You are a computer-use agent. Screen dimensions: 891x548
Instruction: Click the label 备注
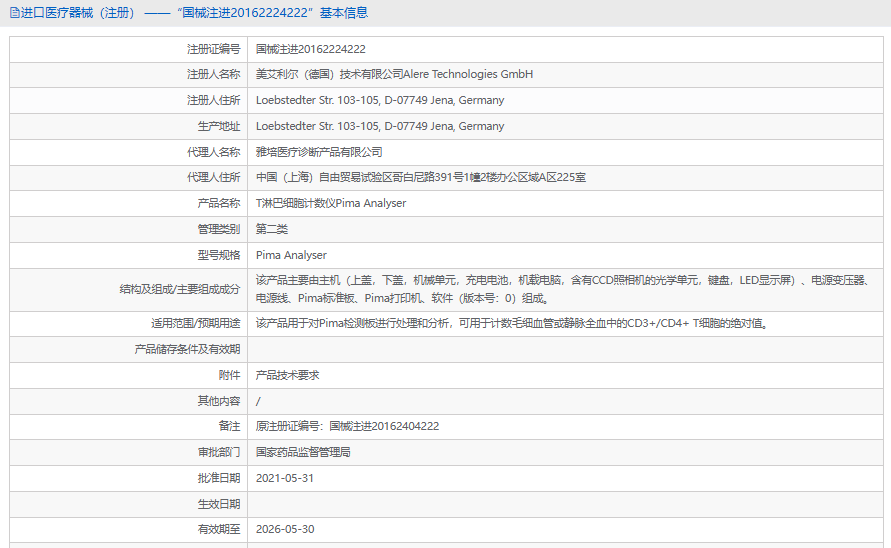click(230, 426)
